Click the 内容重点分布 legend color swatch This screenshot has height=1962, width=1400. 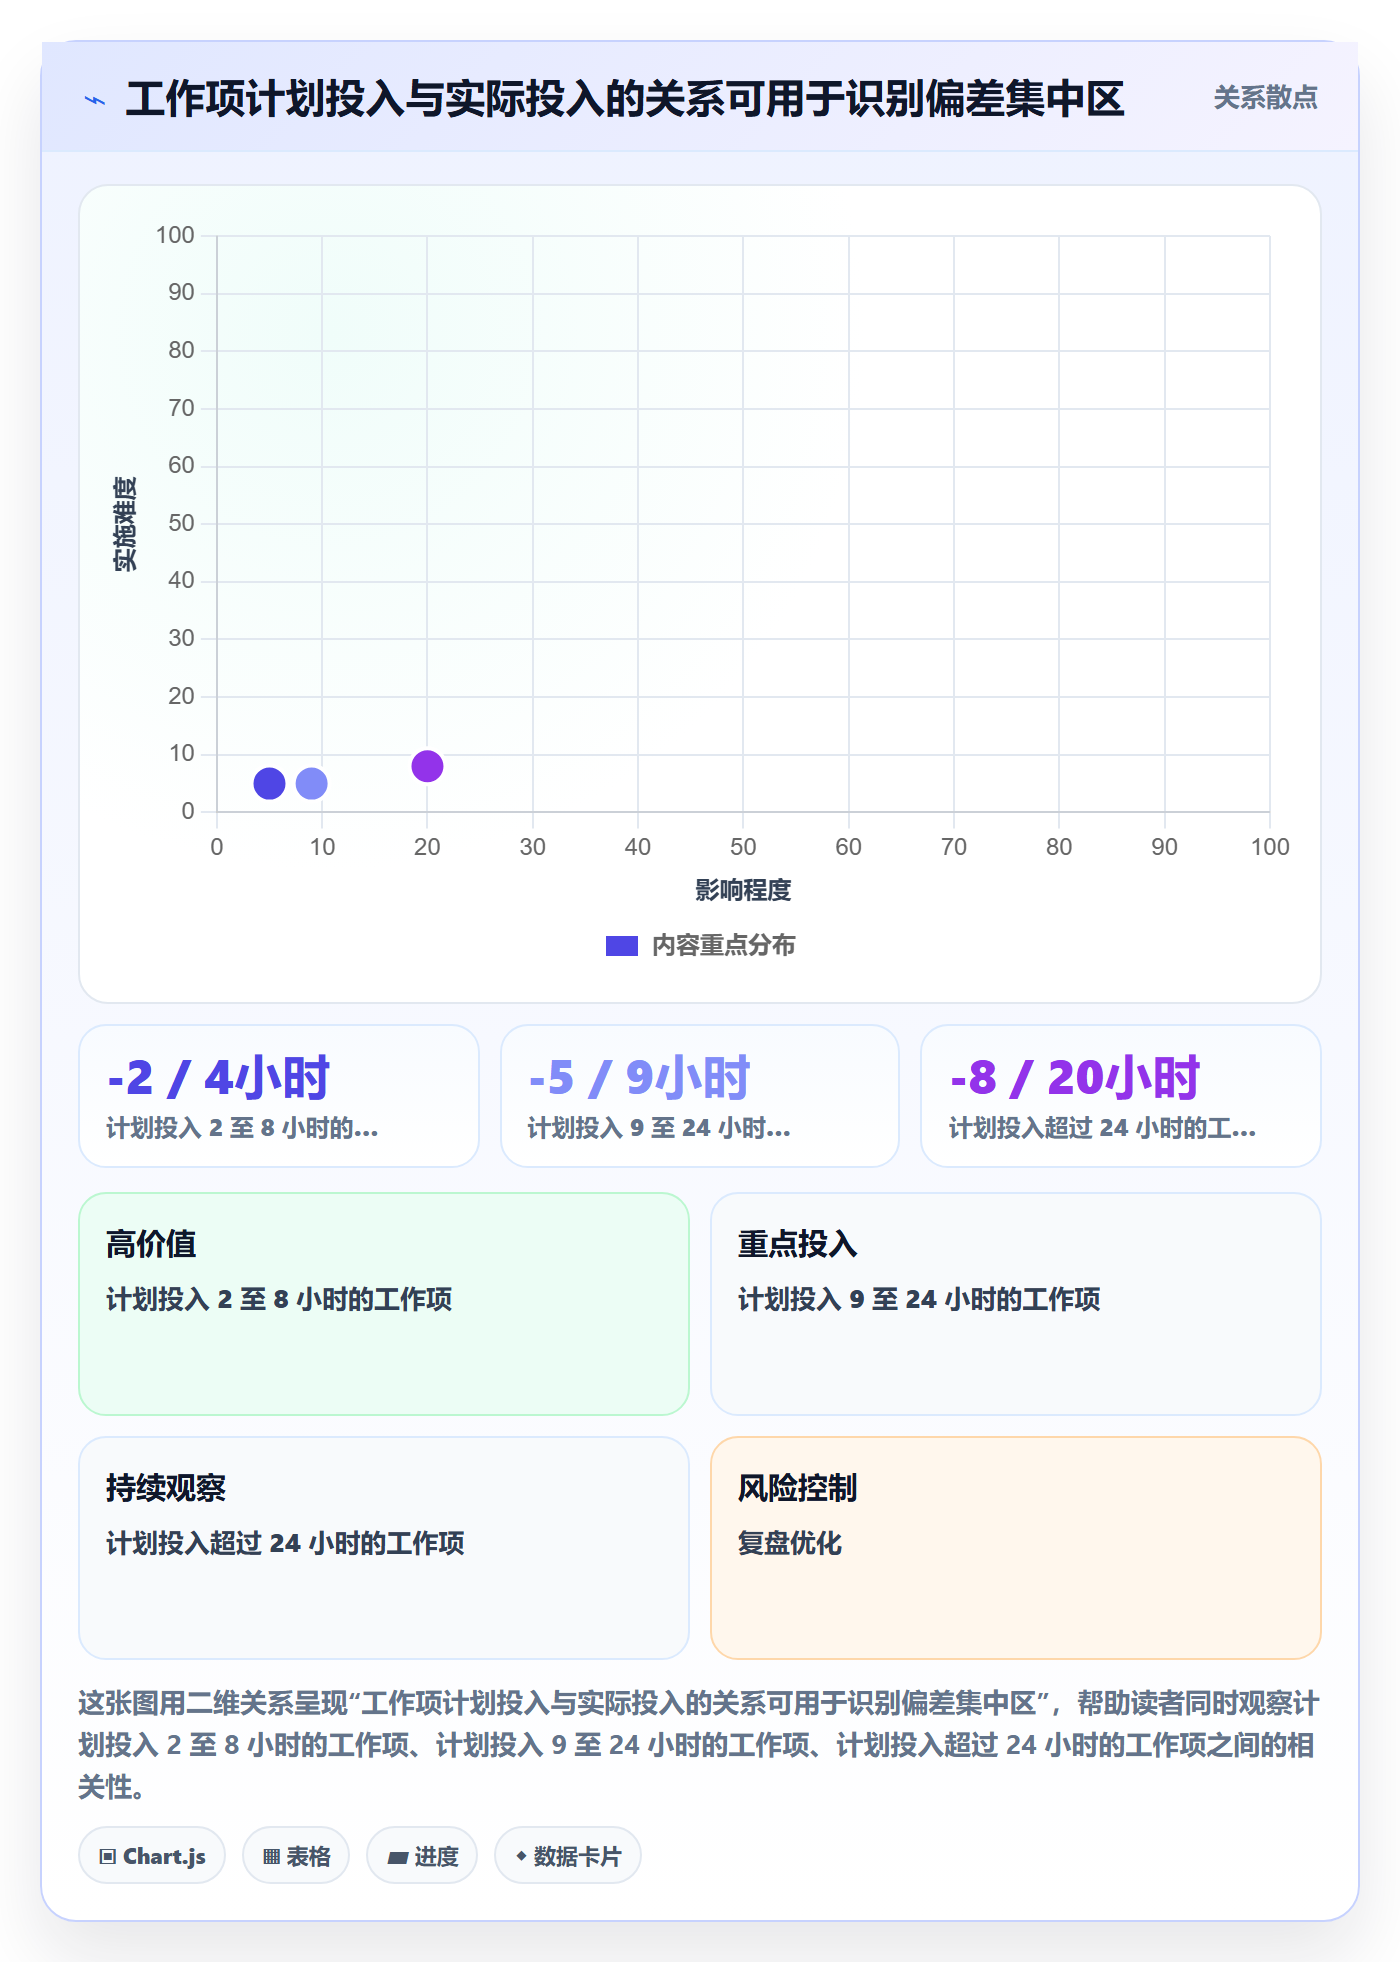pyautogui.click(x=621, y=946)
